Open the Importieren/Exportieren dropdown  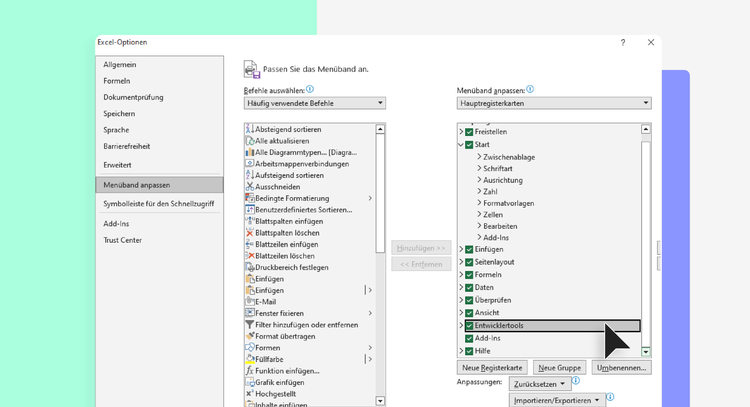tap(557, 400)
